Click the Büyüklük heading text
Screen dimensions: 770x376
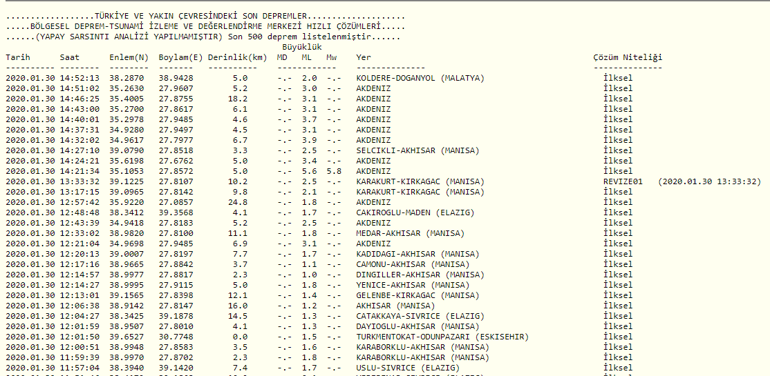(x=302, y=47)
